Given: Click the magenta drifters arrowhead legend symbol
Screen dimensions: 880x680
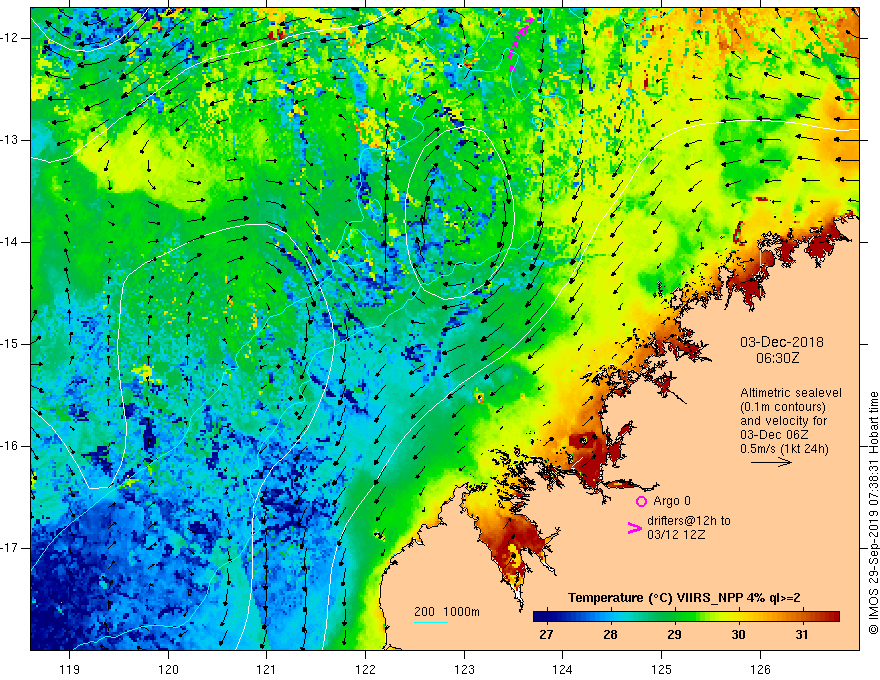Looking at the screenshot, I should [634, 528].
